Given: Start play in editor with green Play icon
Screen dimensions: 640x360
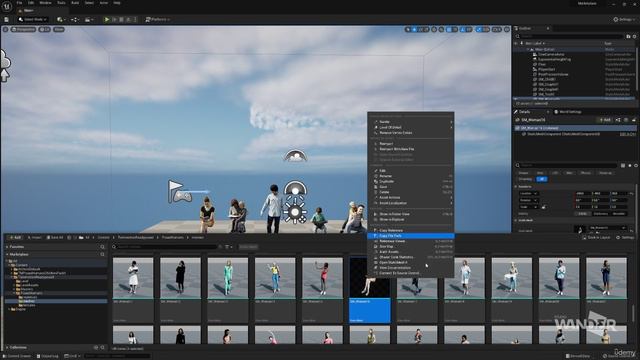Looking at the screenshot, I should click(107, 19).
